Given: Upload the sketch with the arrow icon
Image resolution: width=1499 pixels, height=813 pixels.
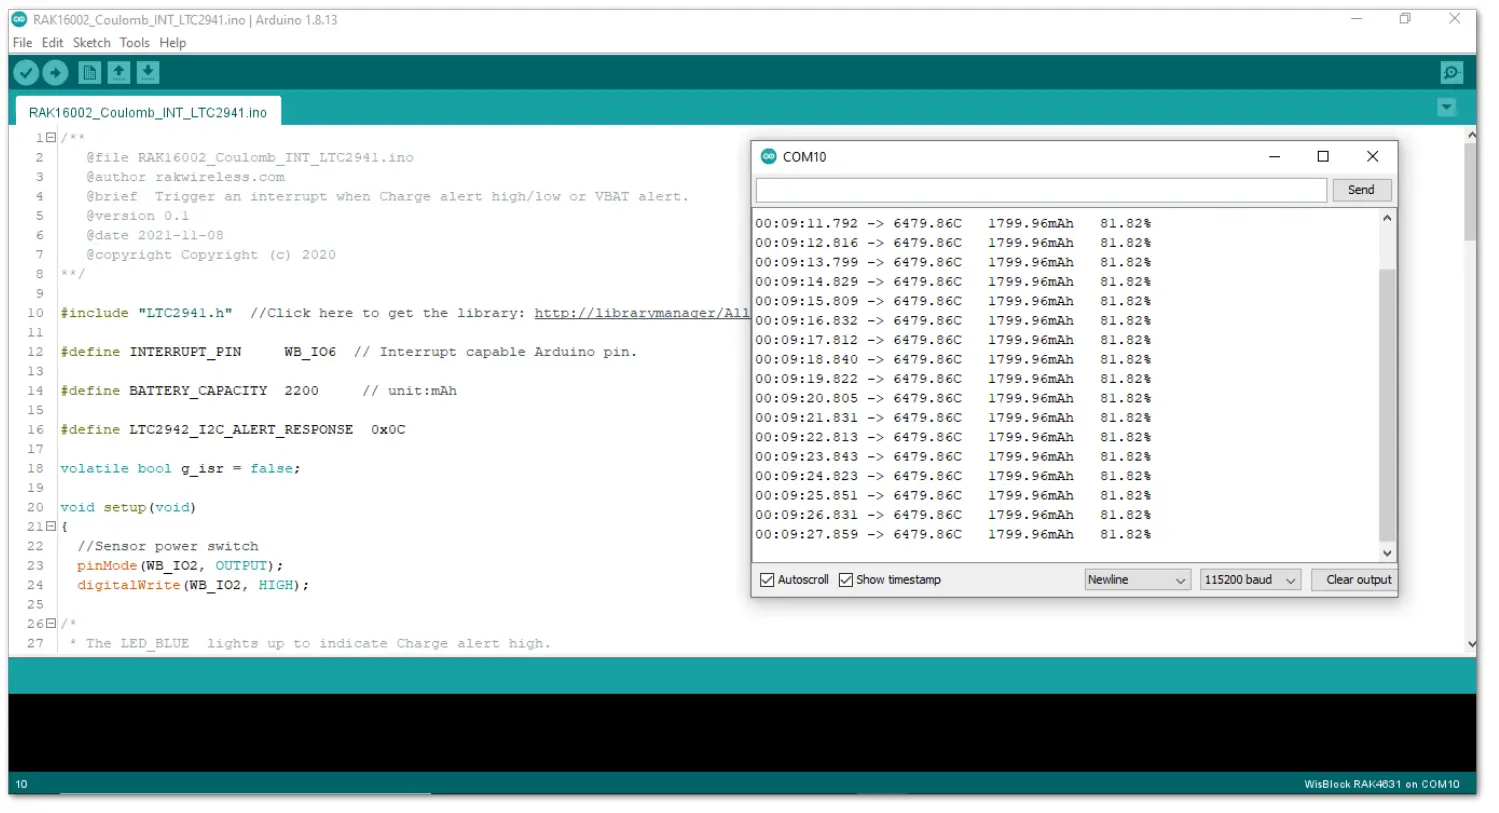Looking at the screenshot, I should click(x=56, y=72).
